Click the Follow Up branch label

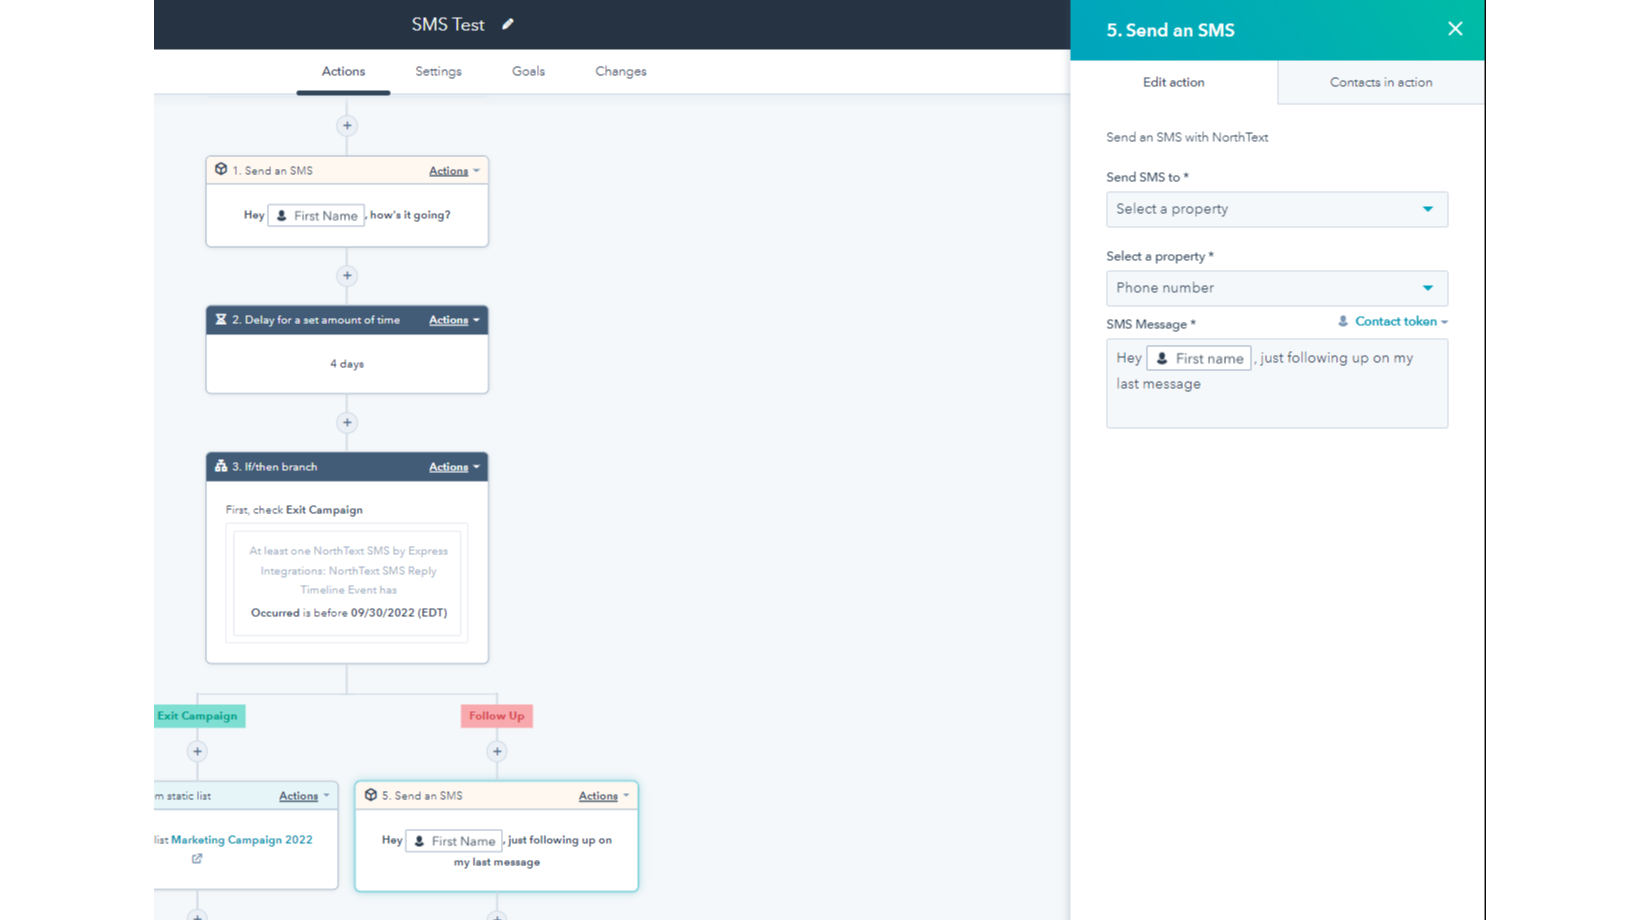(496, 715)
